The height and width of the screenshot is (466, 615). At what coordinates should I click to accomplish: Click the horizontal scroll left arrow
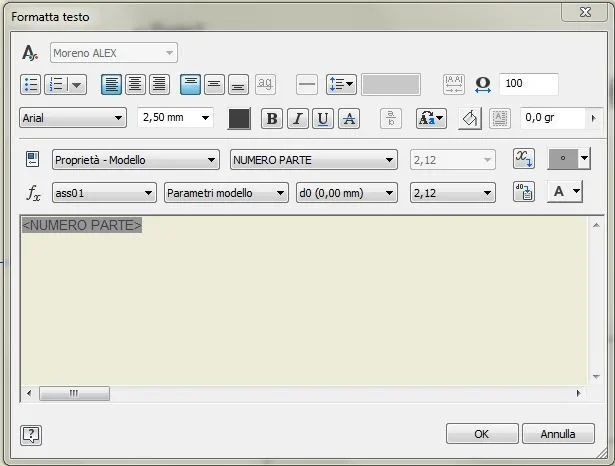point(29,393)
